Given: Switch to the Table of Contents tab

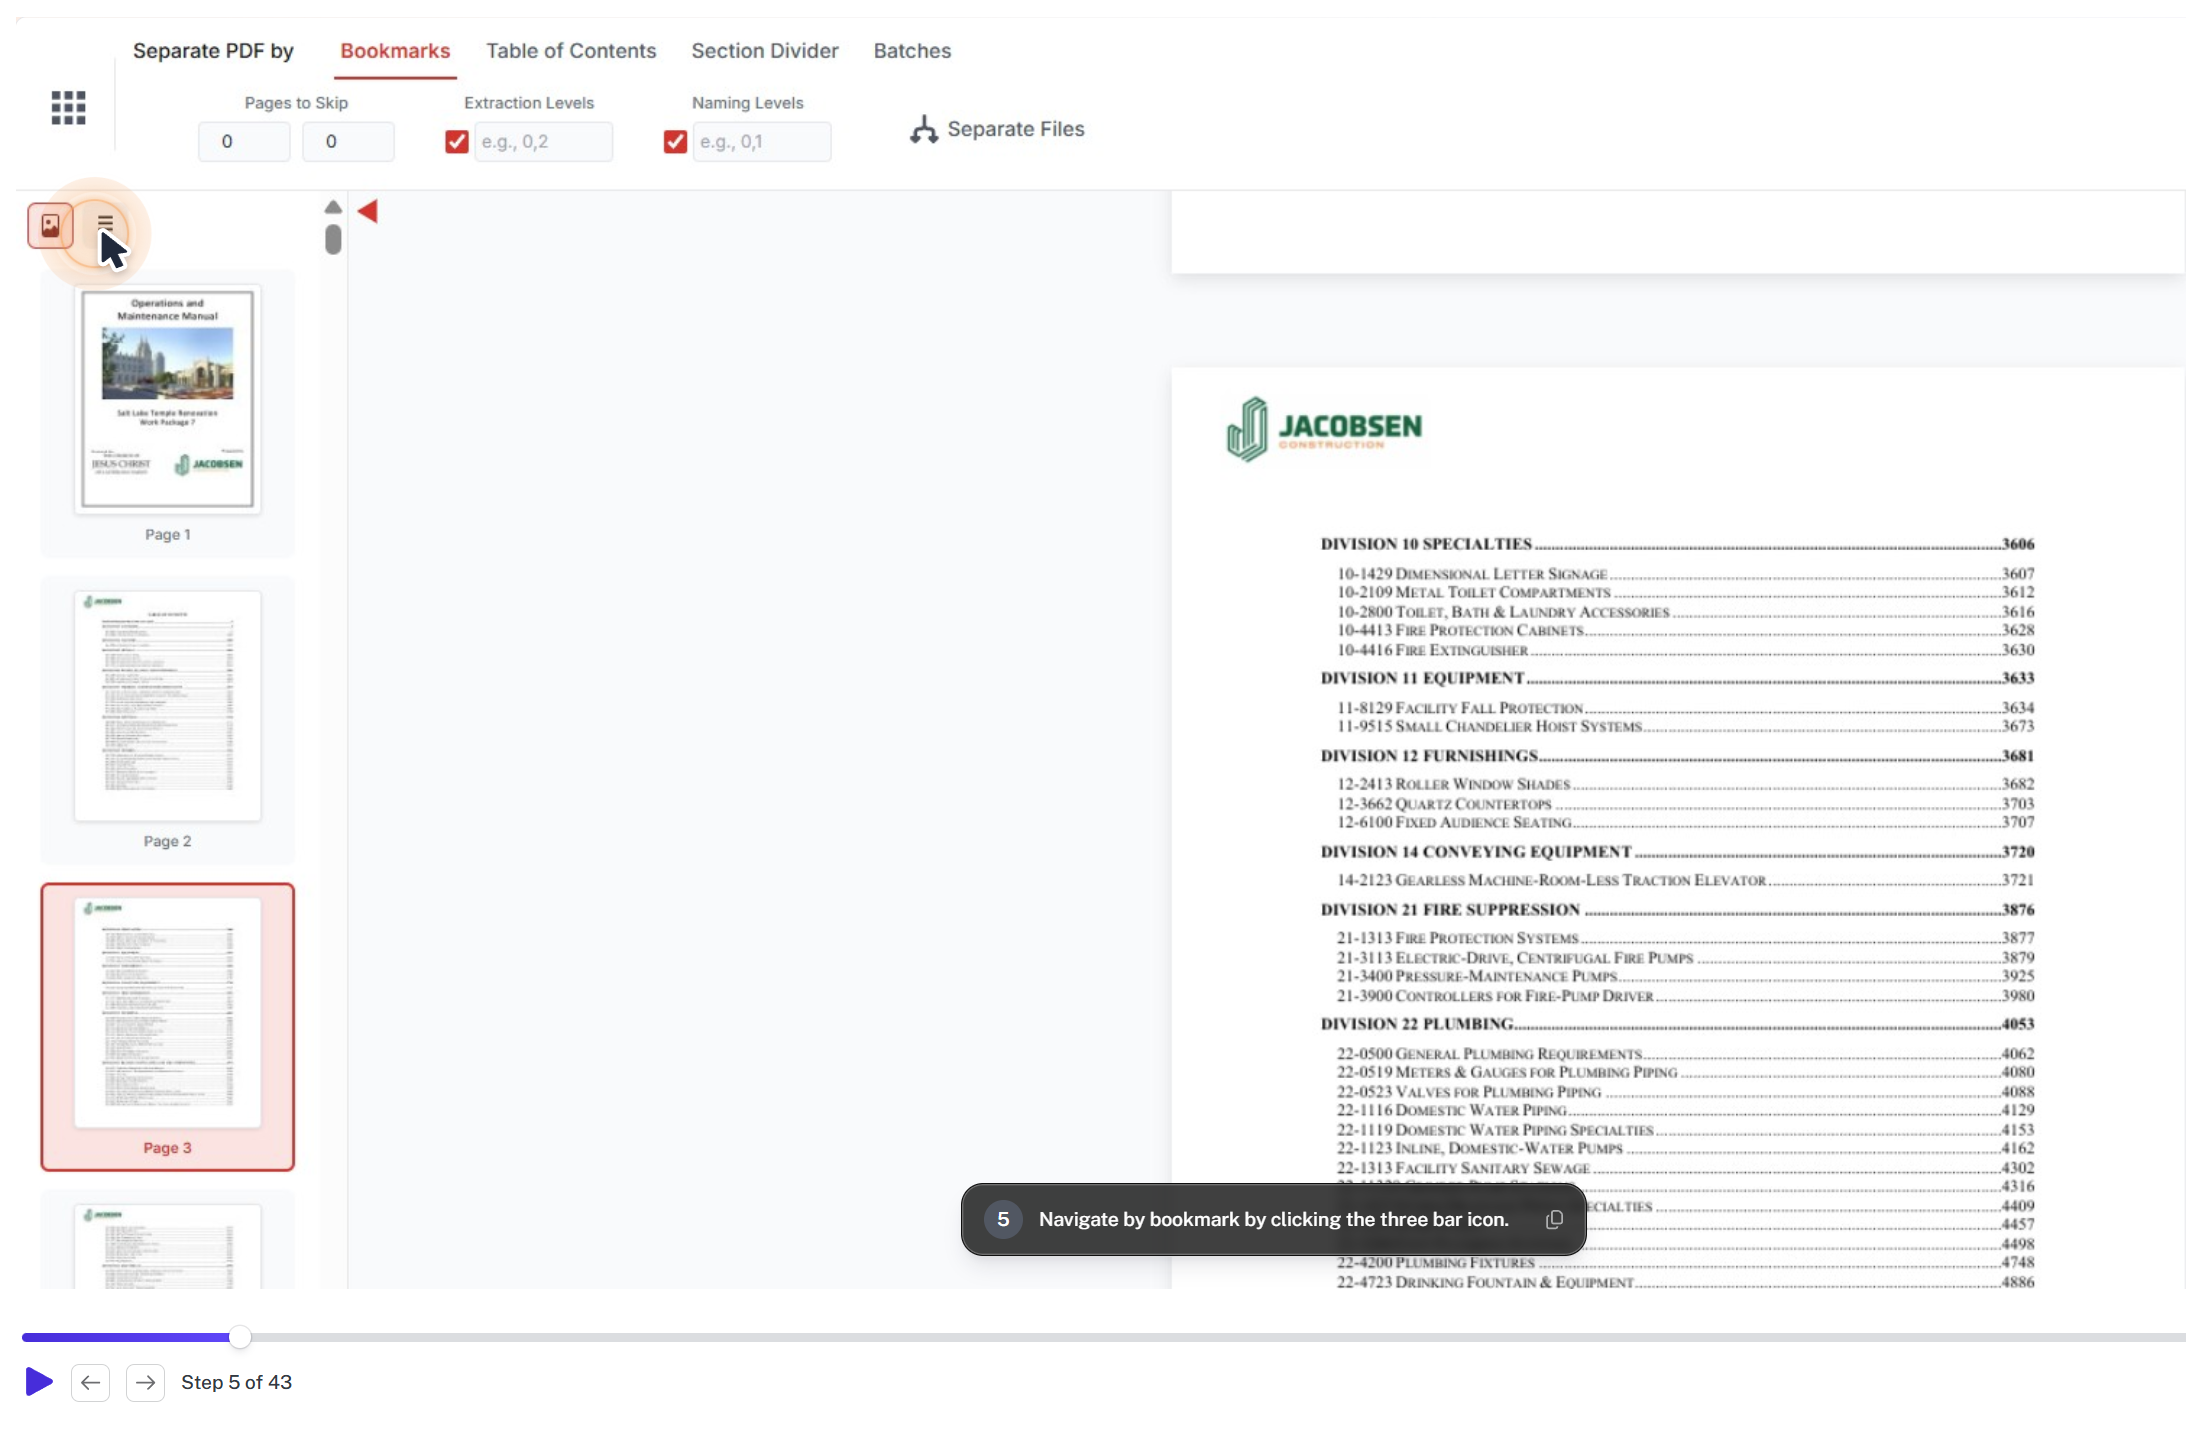Looking at the screenshot, I should point(570,51).
